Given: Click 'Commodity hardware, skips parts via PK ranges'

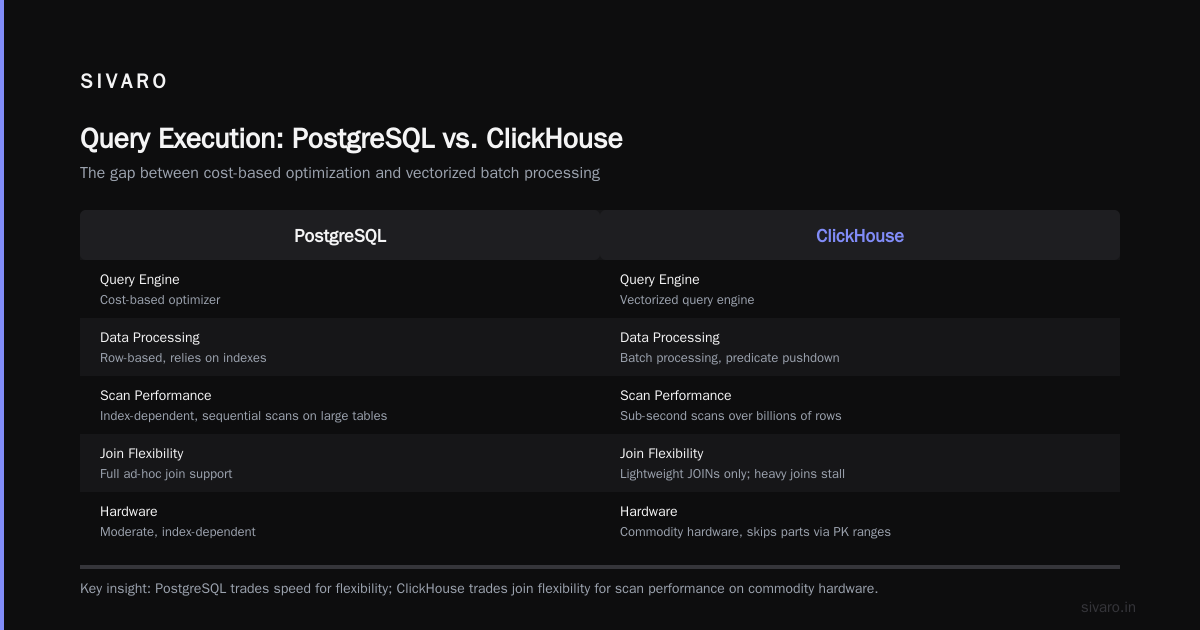Looking at the screenshot, I should point(755,532).
